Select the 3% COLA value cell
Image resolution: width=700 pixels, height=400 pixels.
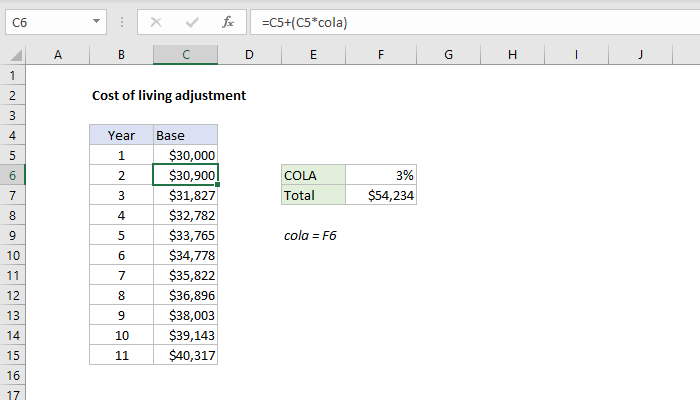(x=381, y=175)
